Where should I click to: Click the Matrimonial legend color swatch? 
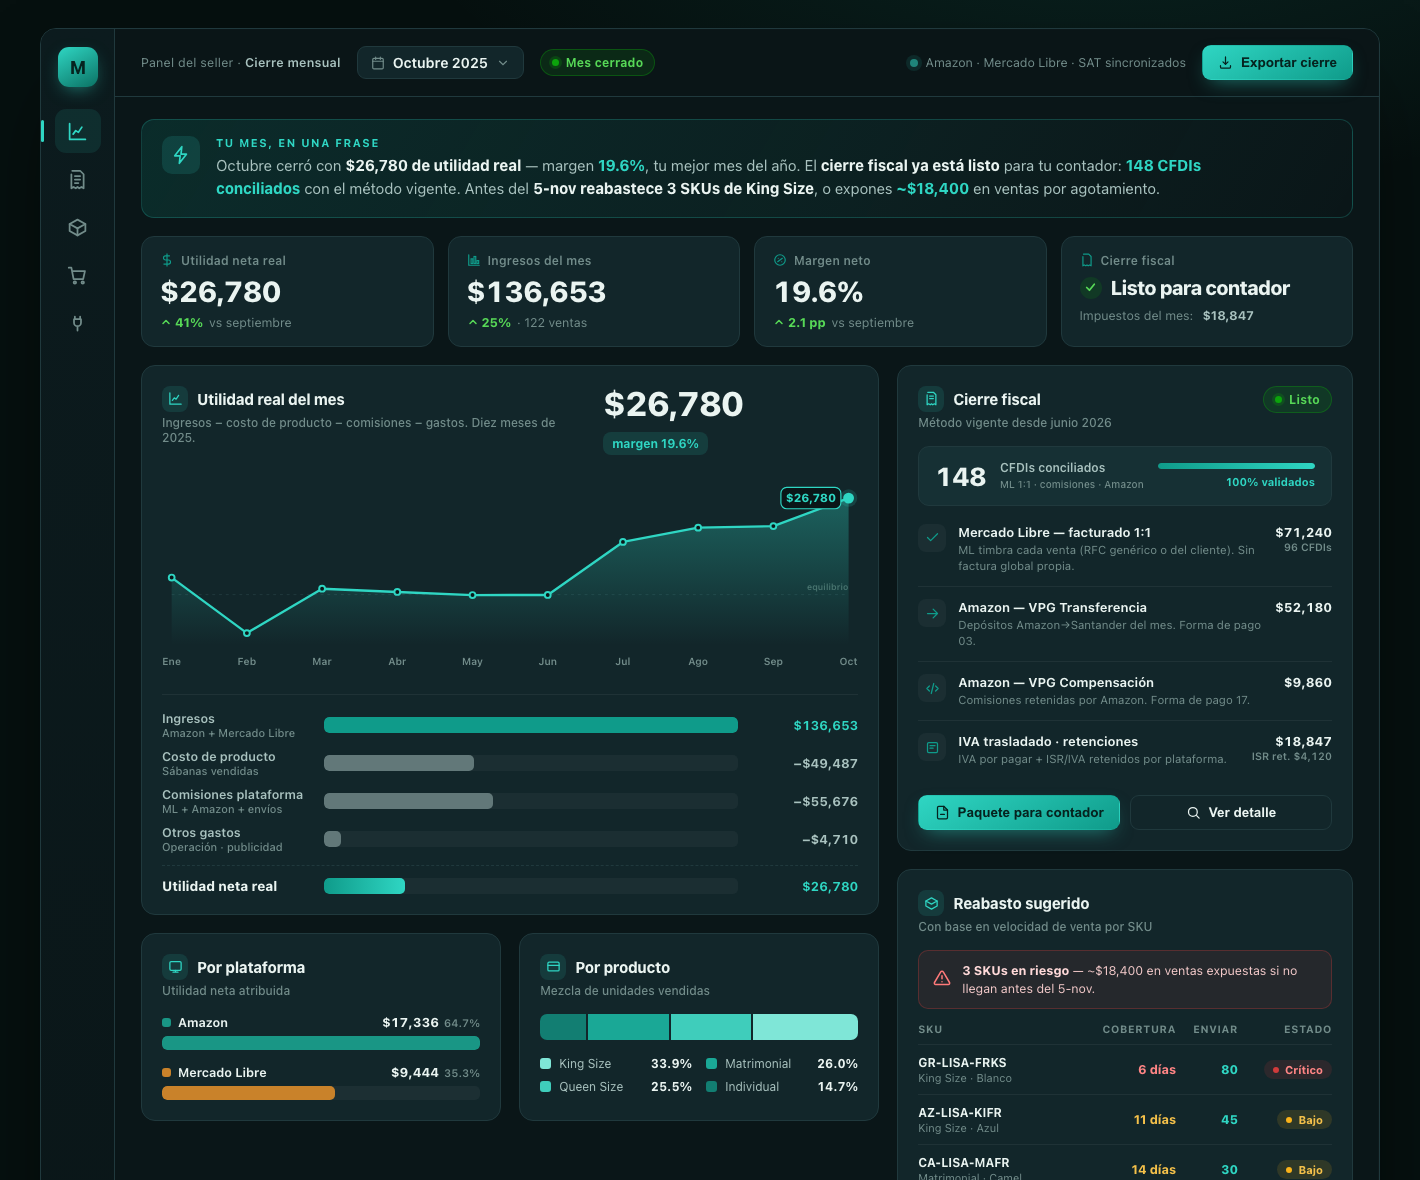click(711, 1064)
